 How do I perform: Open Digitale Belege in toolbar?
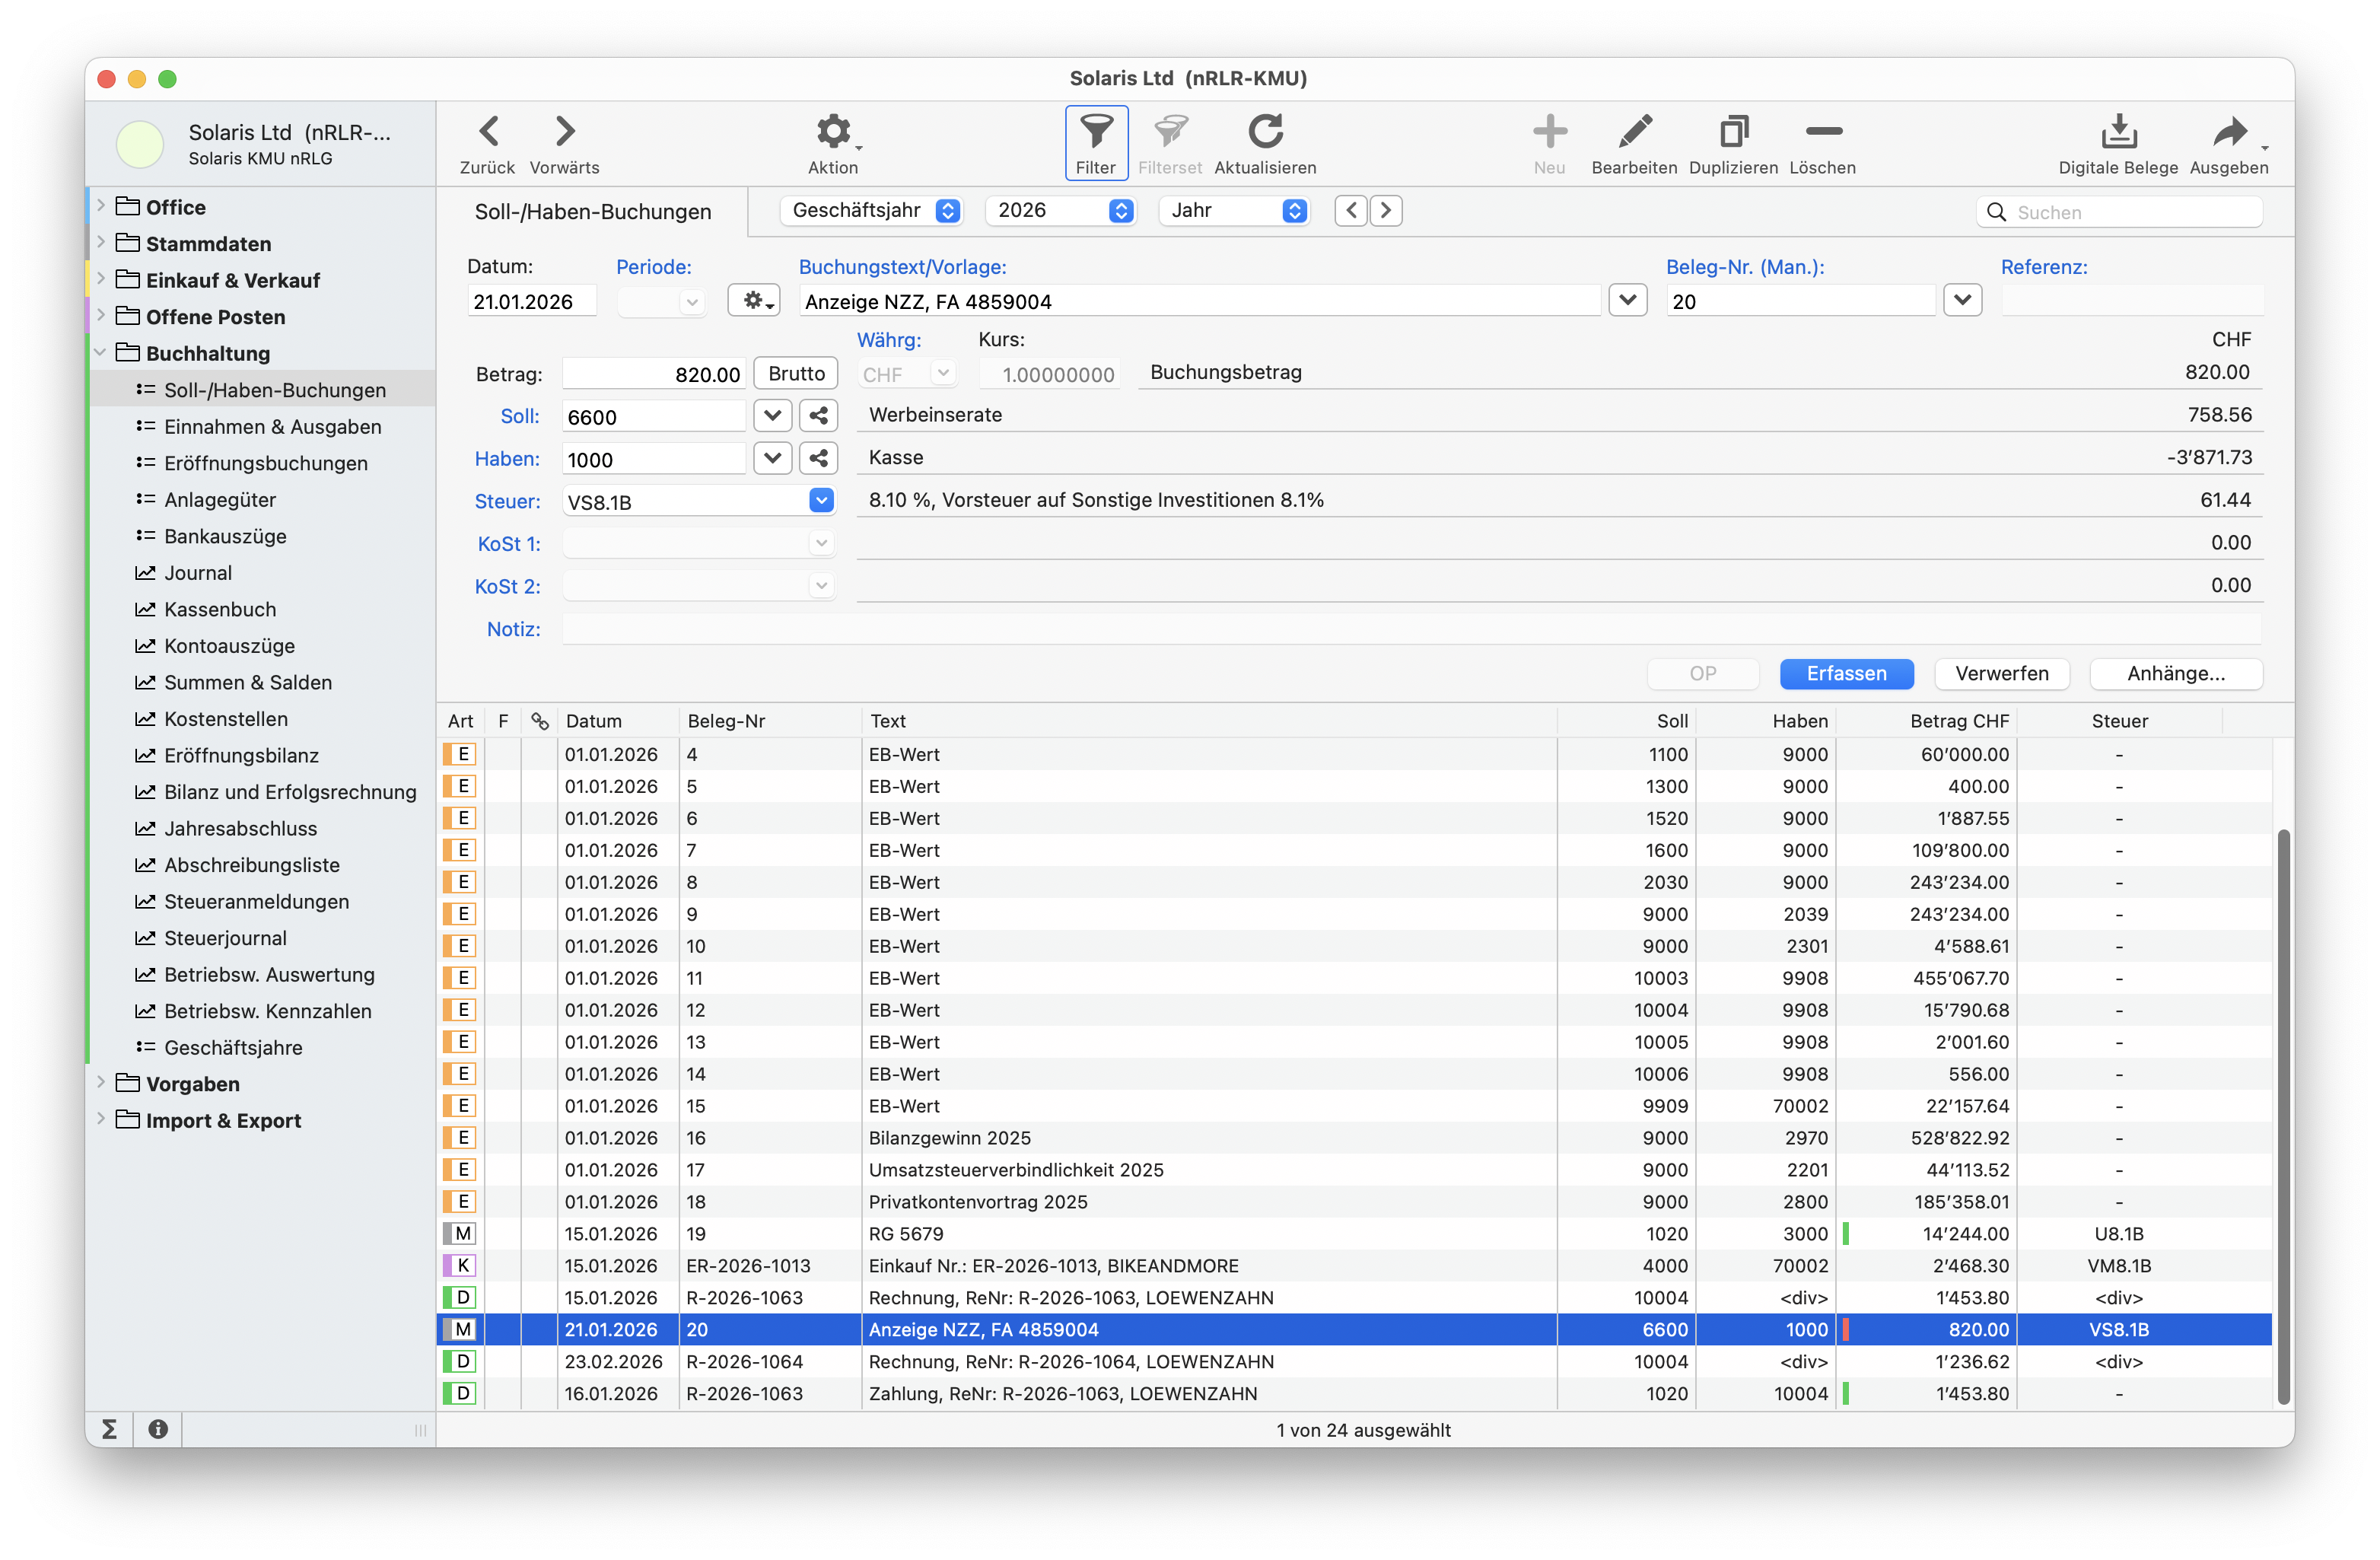[x=2118, y=132]
